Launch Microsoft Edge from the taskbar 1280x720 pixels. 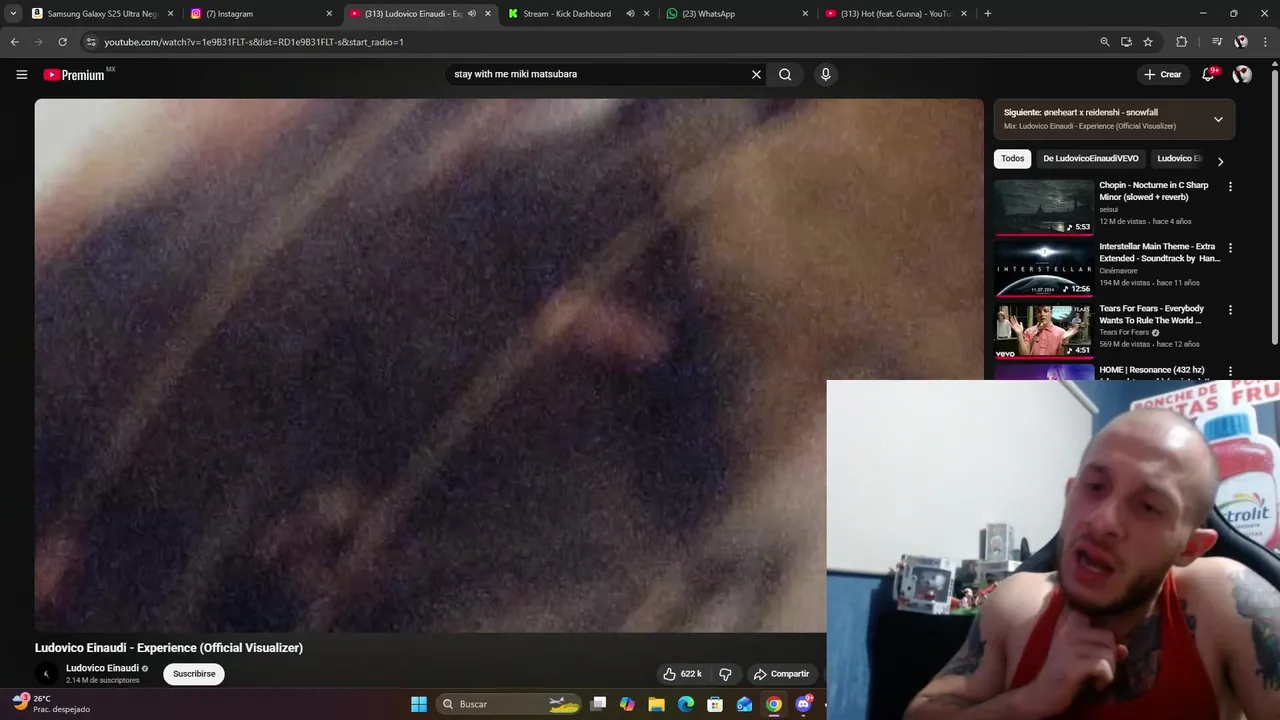tap(686, 704)
